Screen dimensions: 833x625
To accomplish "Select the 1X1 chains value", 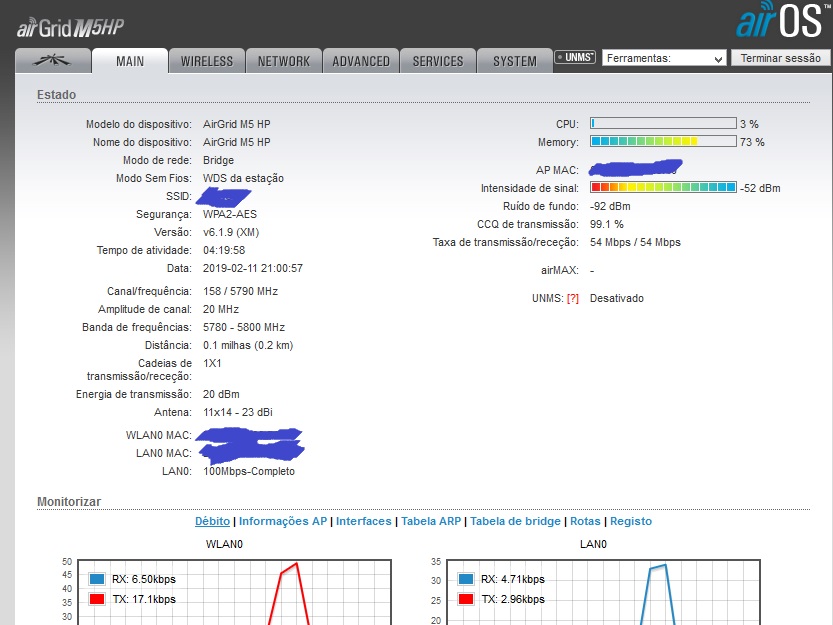I will pyautogui.click(x=212, y=364).
